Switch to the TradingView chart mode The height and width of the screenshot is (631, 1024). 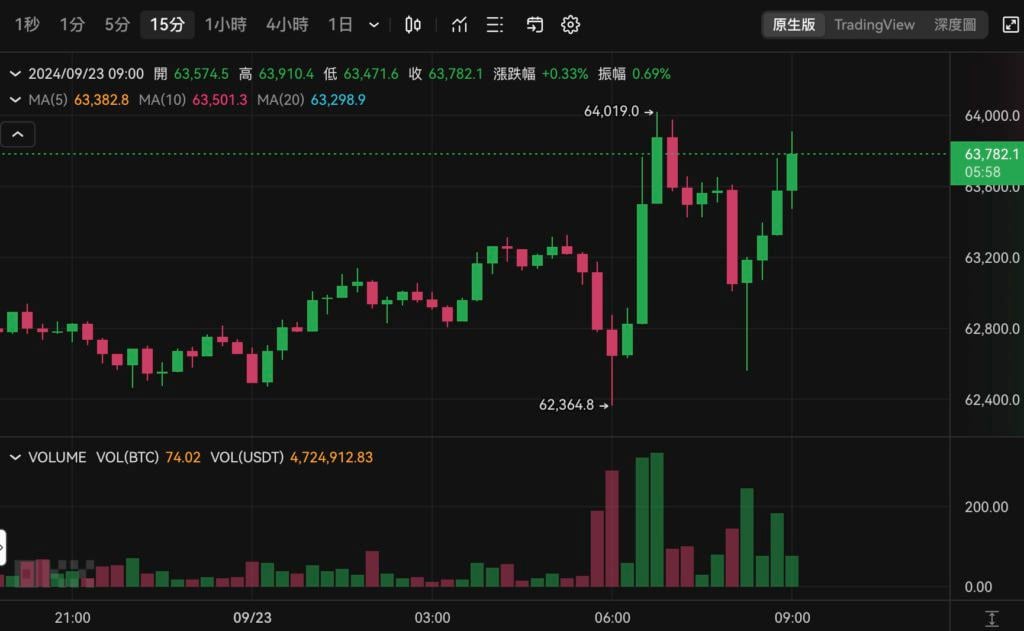[x=874, y=25]
